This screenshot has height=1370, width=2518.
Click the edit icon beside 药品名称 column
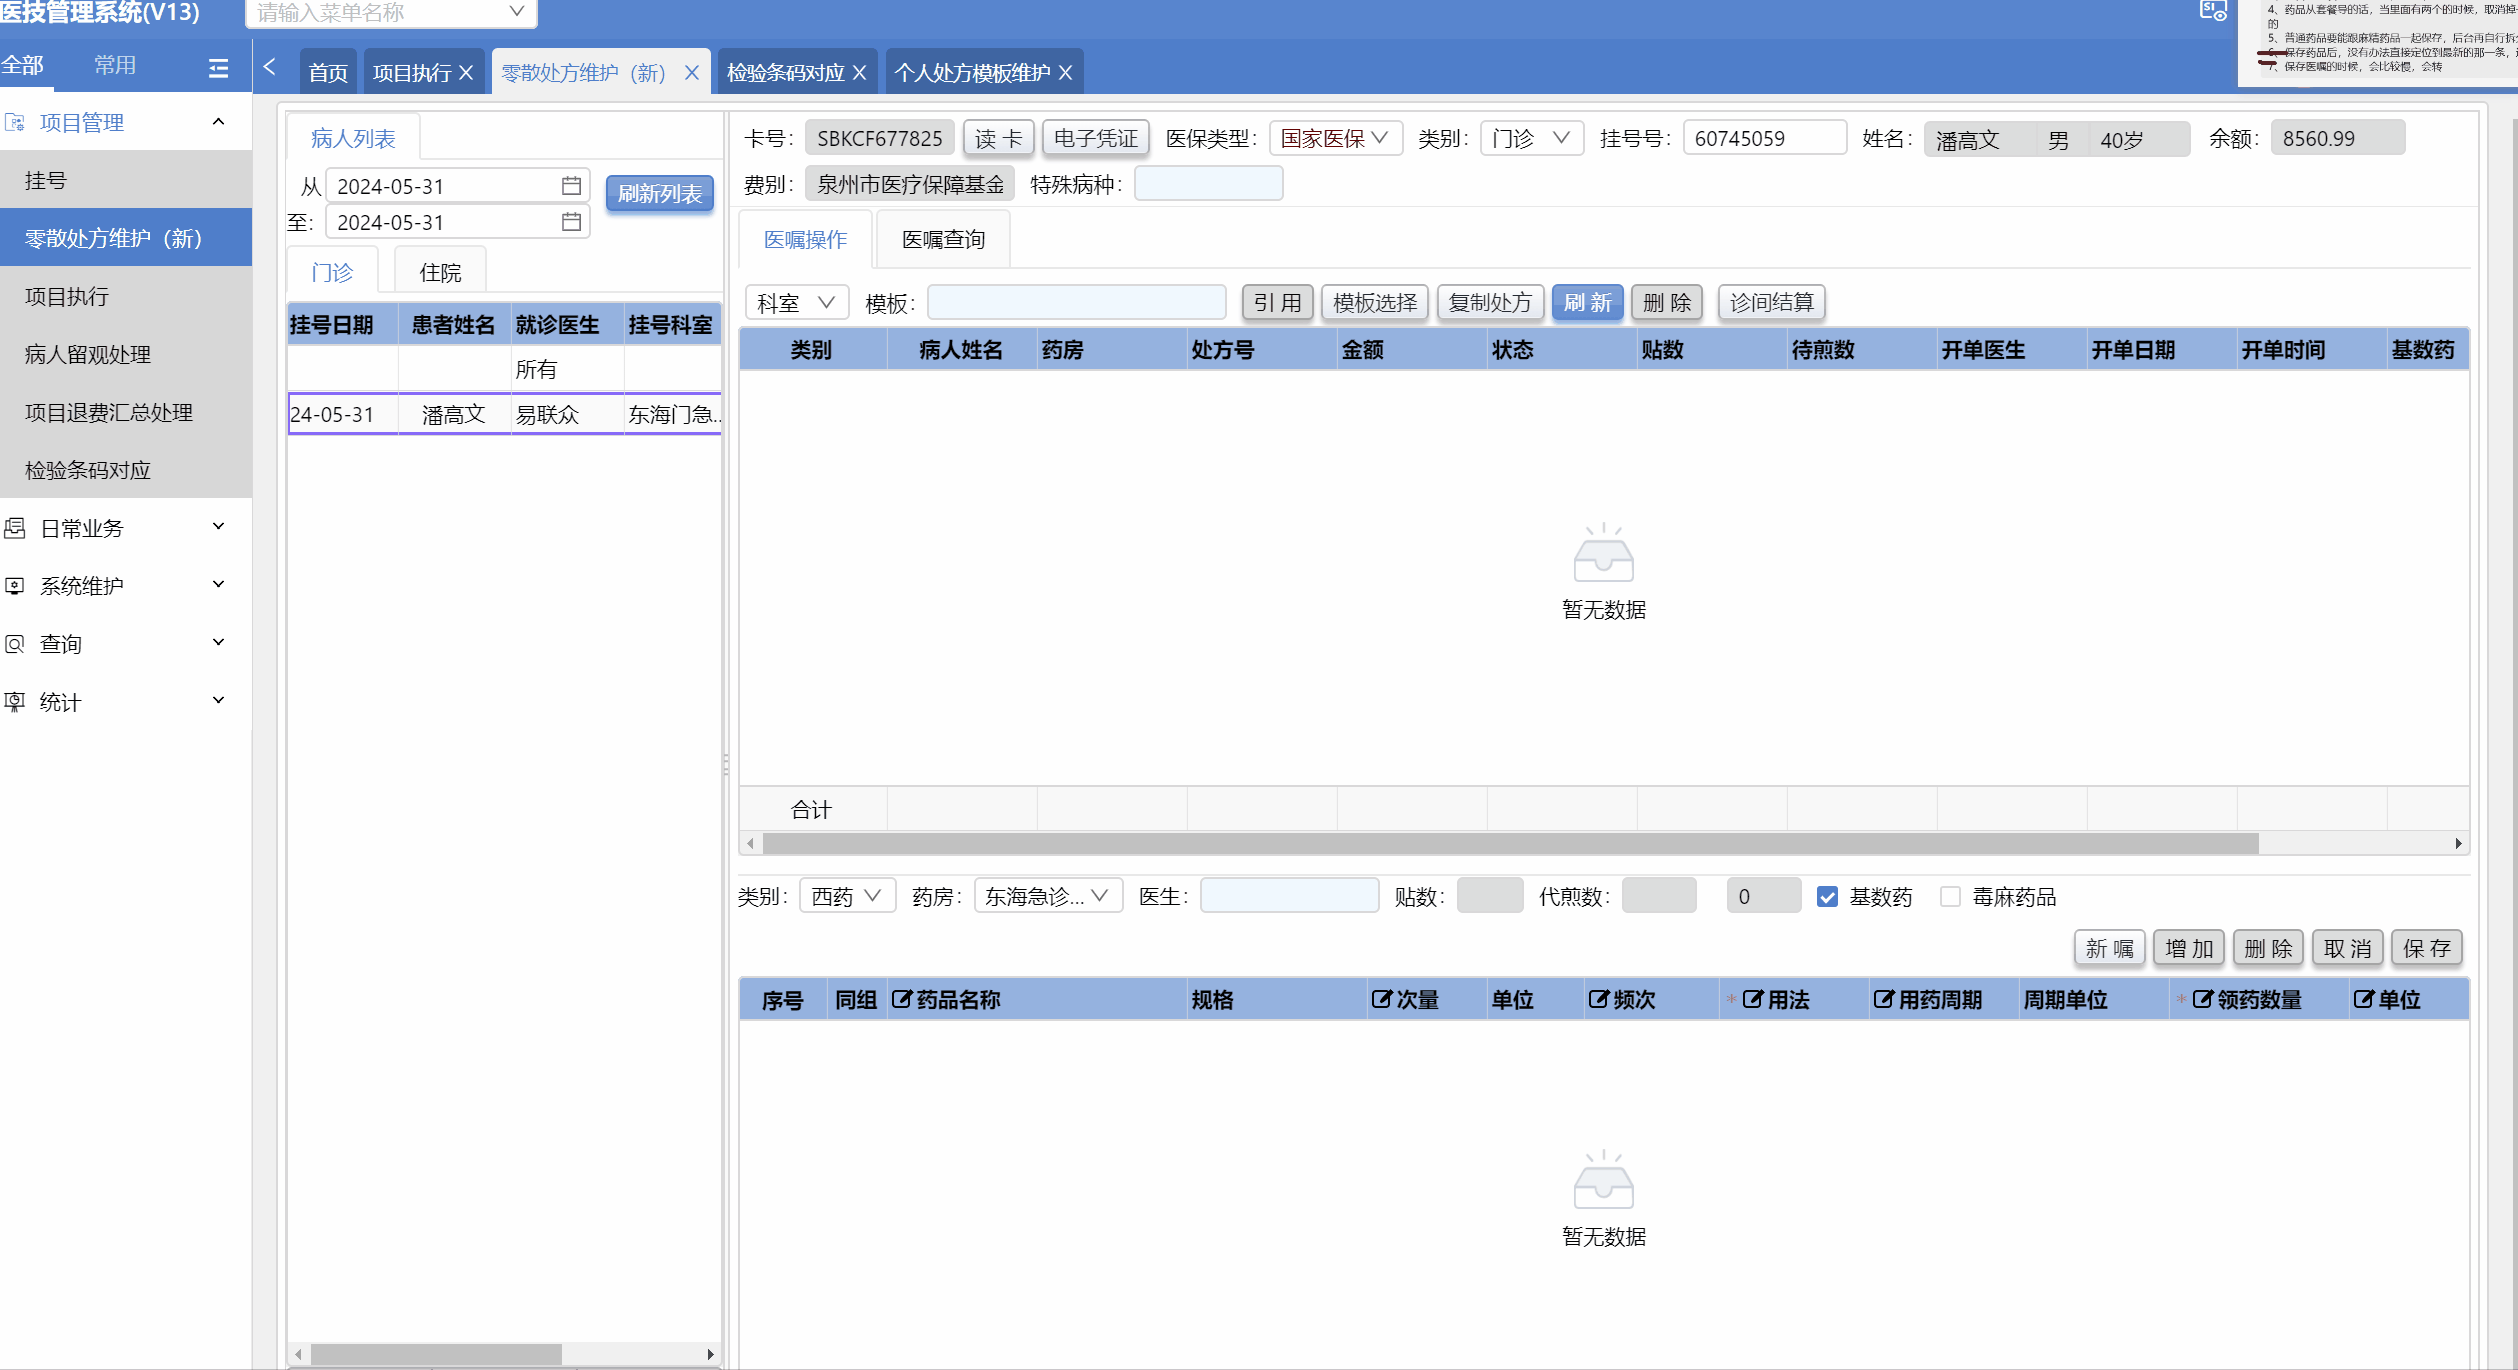tap(901, 999)
